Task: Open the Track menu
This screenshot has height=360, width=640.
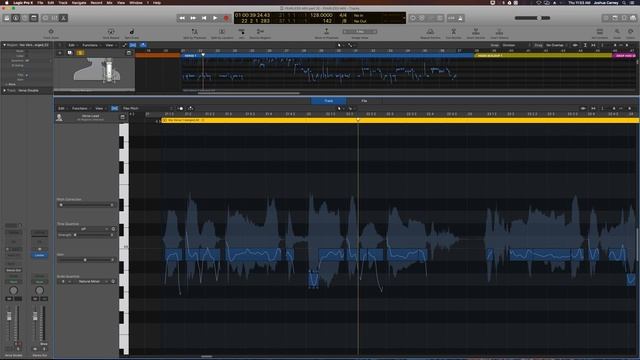Action: pyautogui.click(x=63, y=2)
